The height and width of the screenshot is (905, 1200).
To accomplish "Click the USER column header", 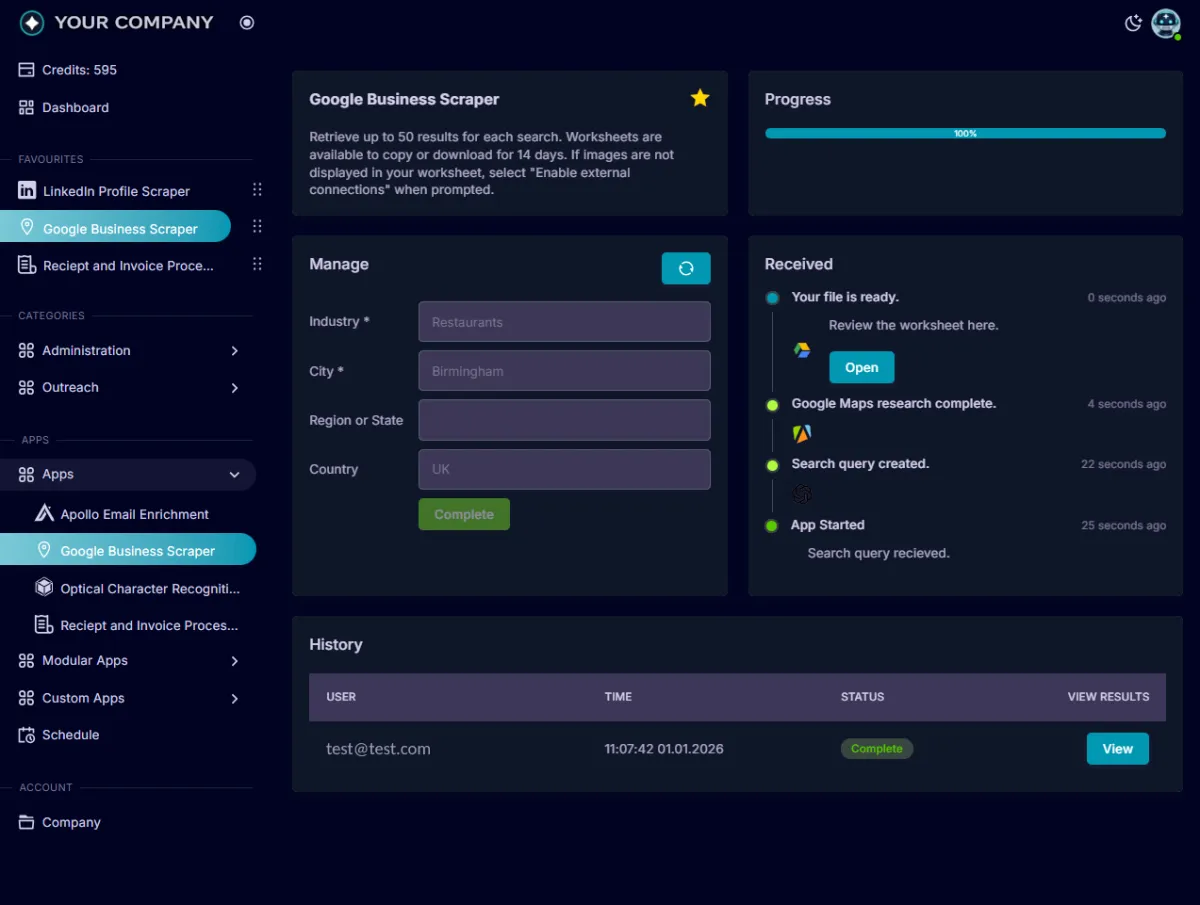I will point(341,697).
